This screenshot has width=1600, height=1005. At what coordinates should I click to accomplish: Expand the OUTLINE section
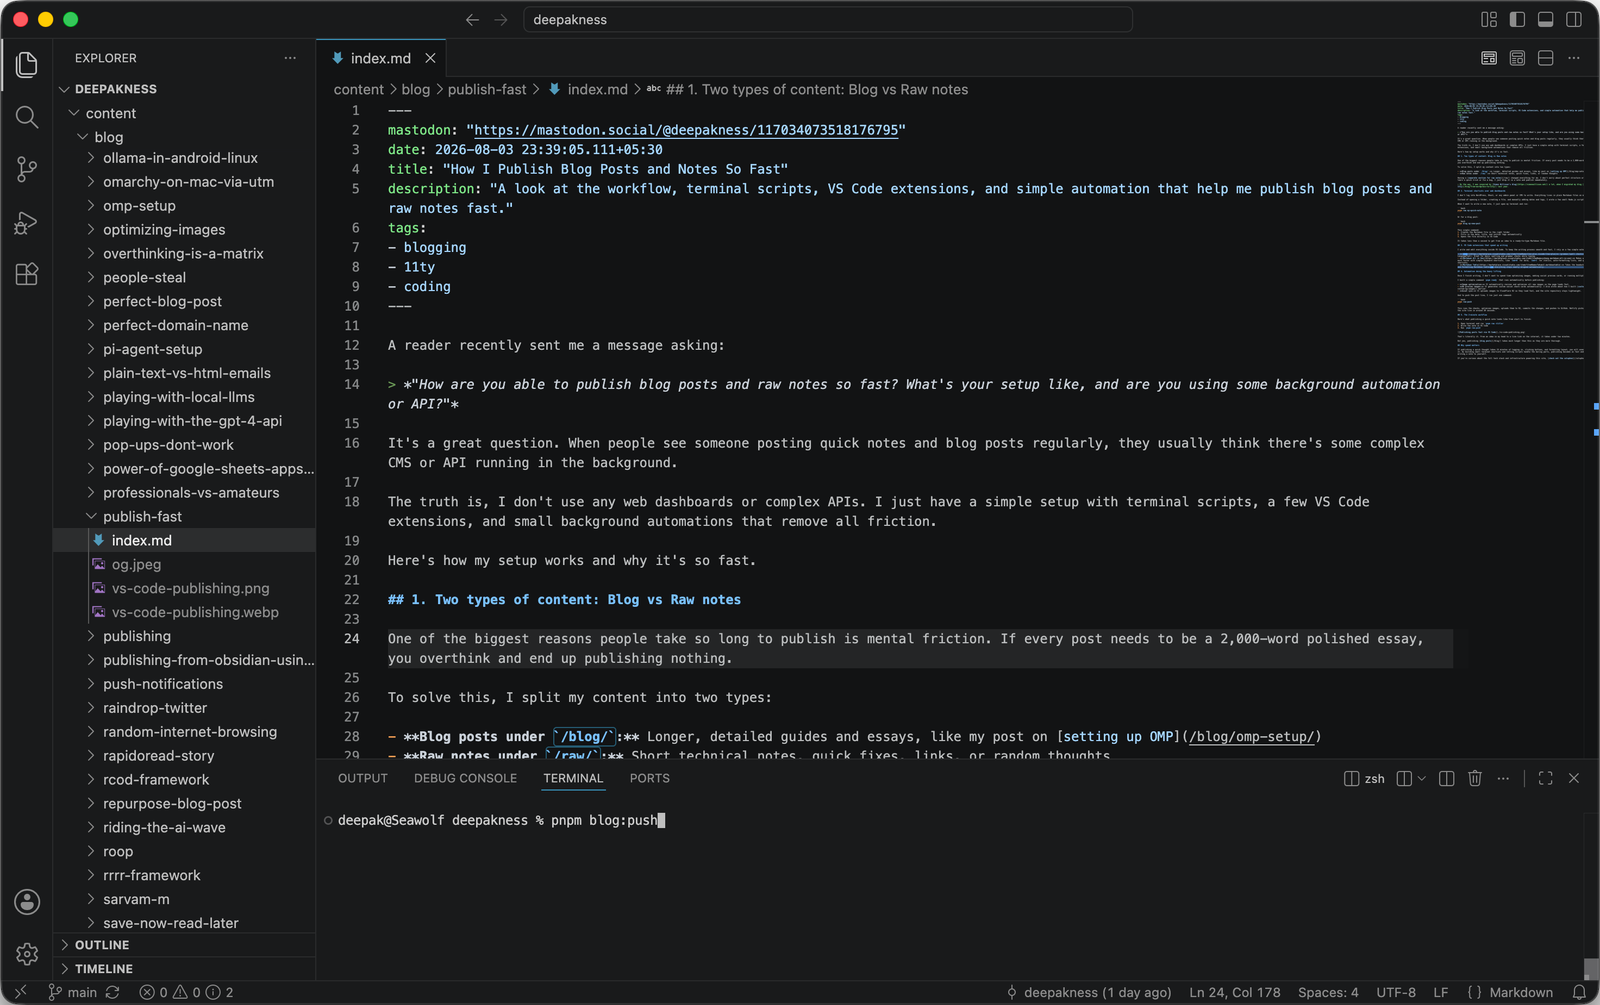(185, 945)
